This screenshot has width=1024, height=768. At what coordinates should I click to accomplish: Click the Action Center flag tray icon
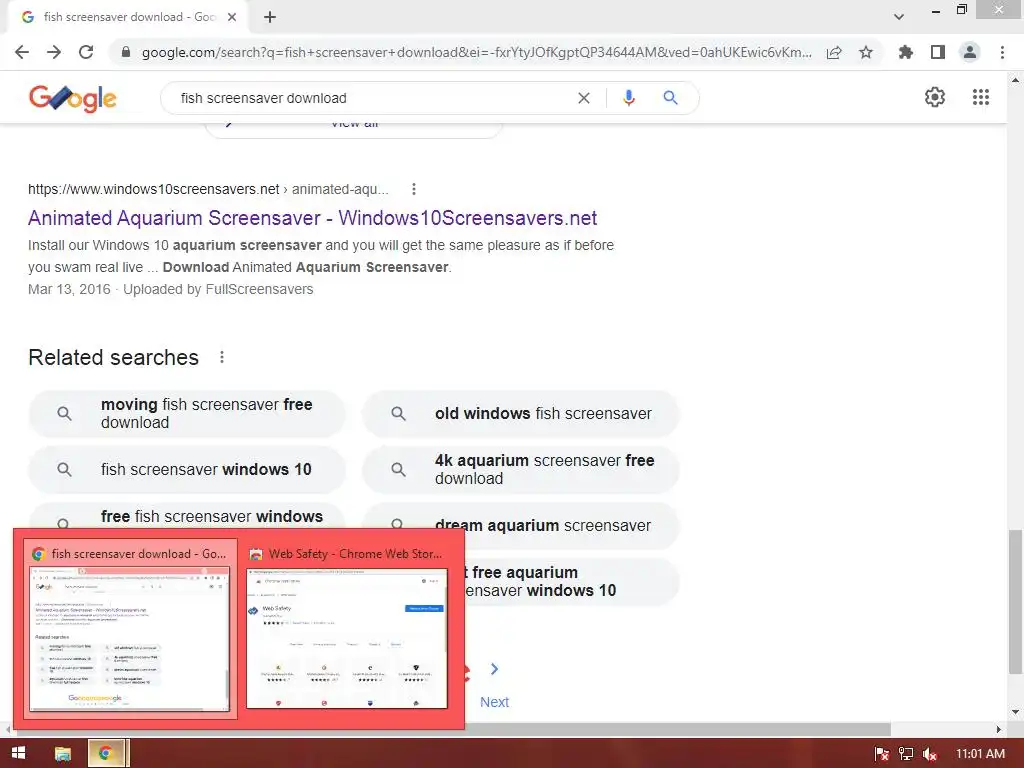pyautogui.click(x=881, y=754)
